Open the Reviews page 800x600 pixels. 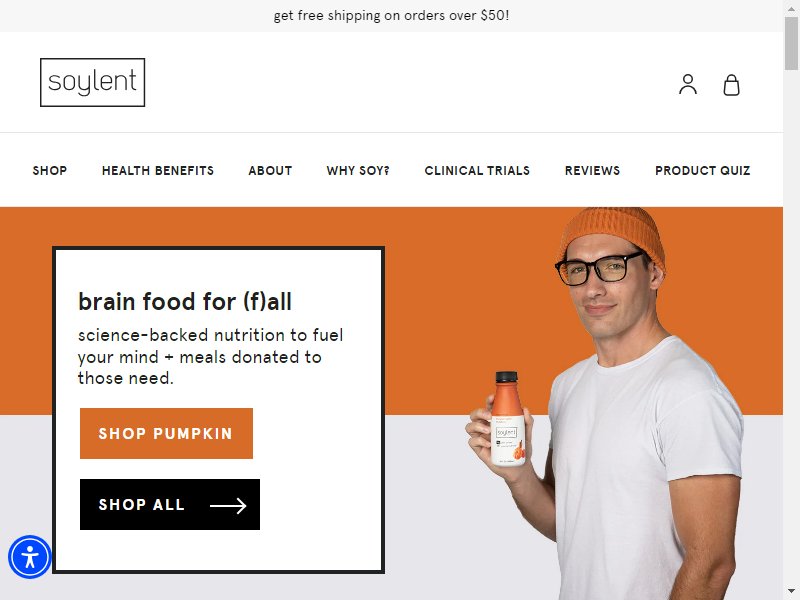(592, 170)
